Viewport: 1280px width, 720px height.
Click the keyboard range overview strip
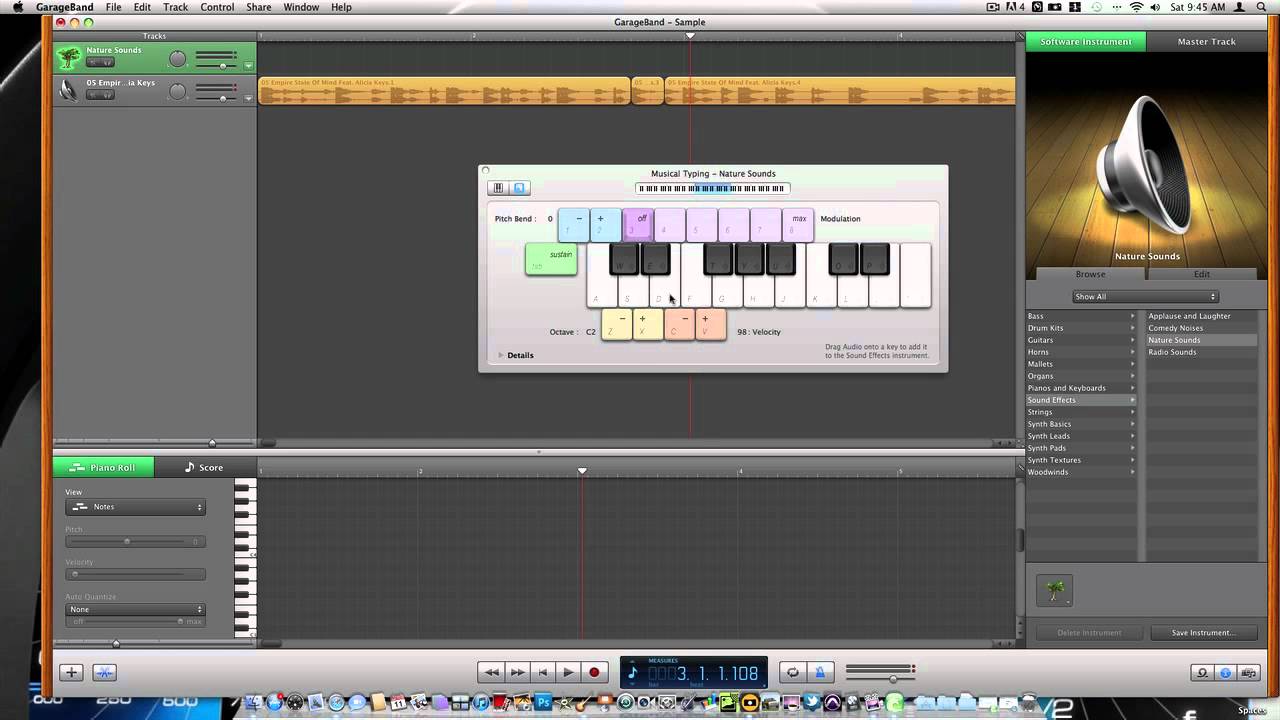coord(712,188)
